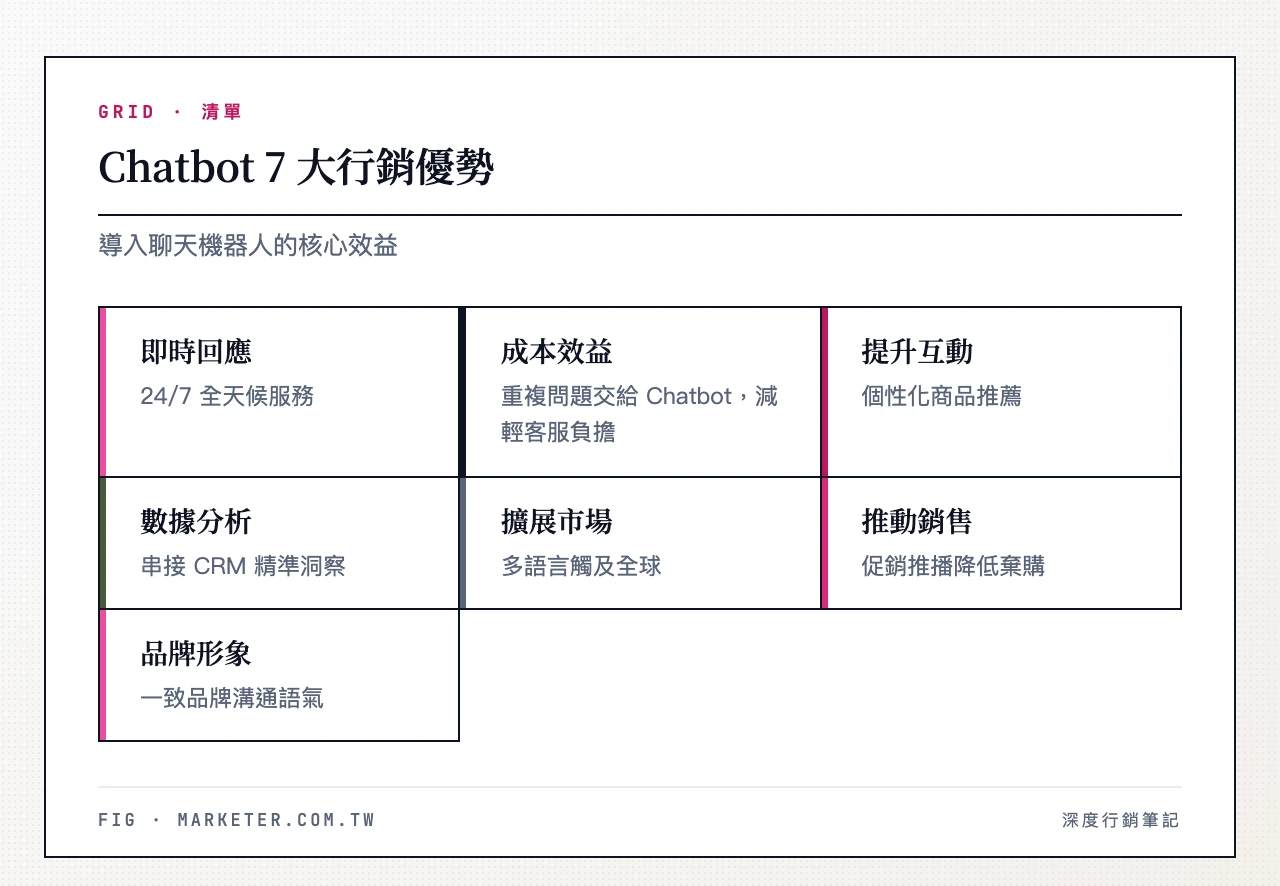
Task: Select the '數據分析' card heading
Action: 196,522
